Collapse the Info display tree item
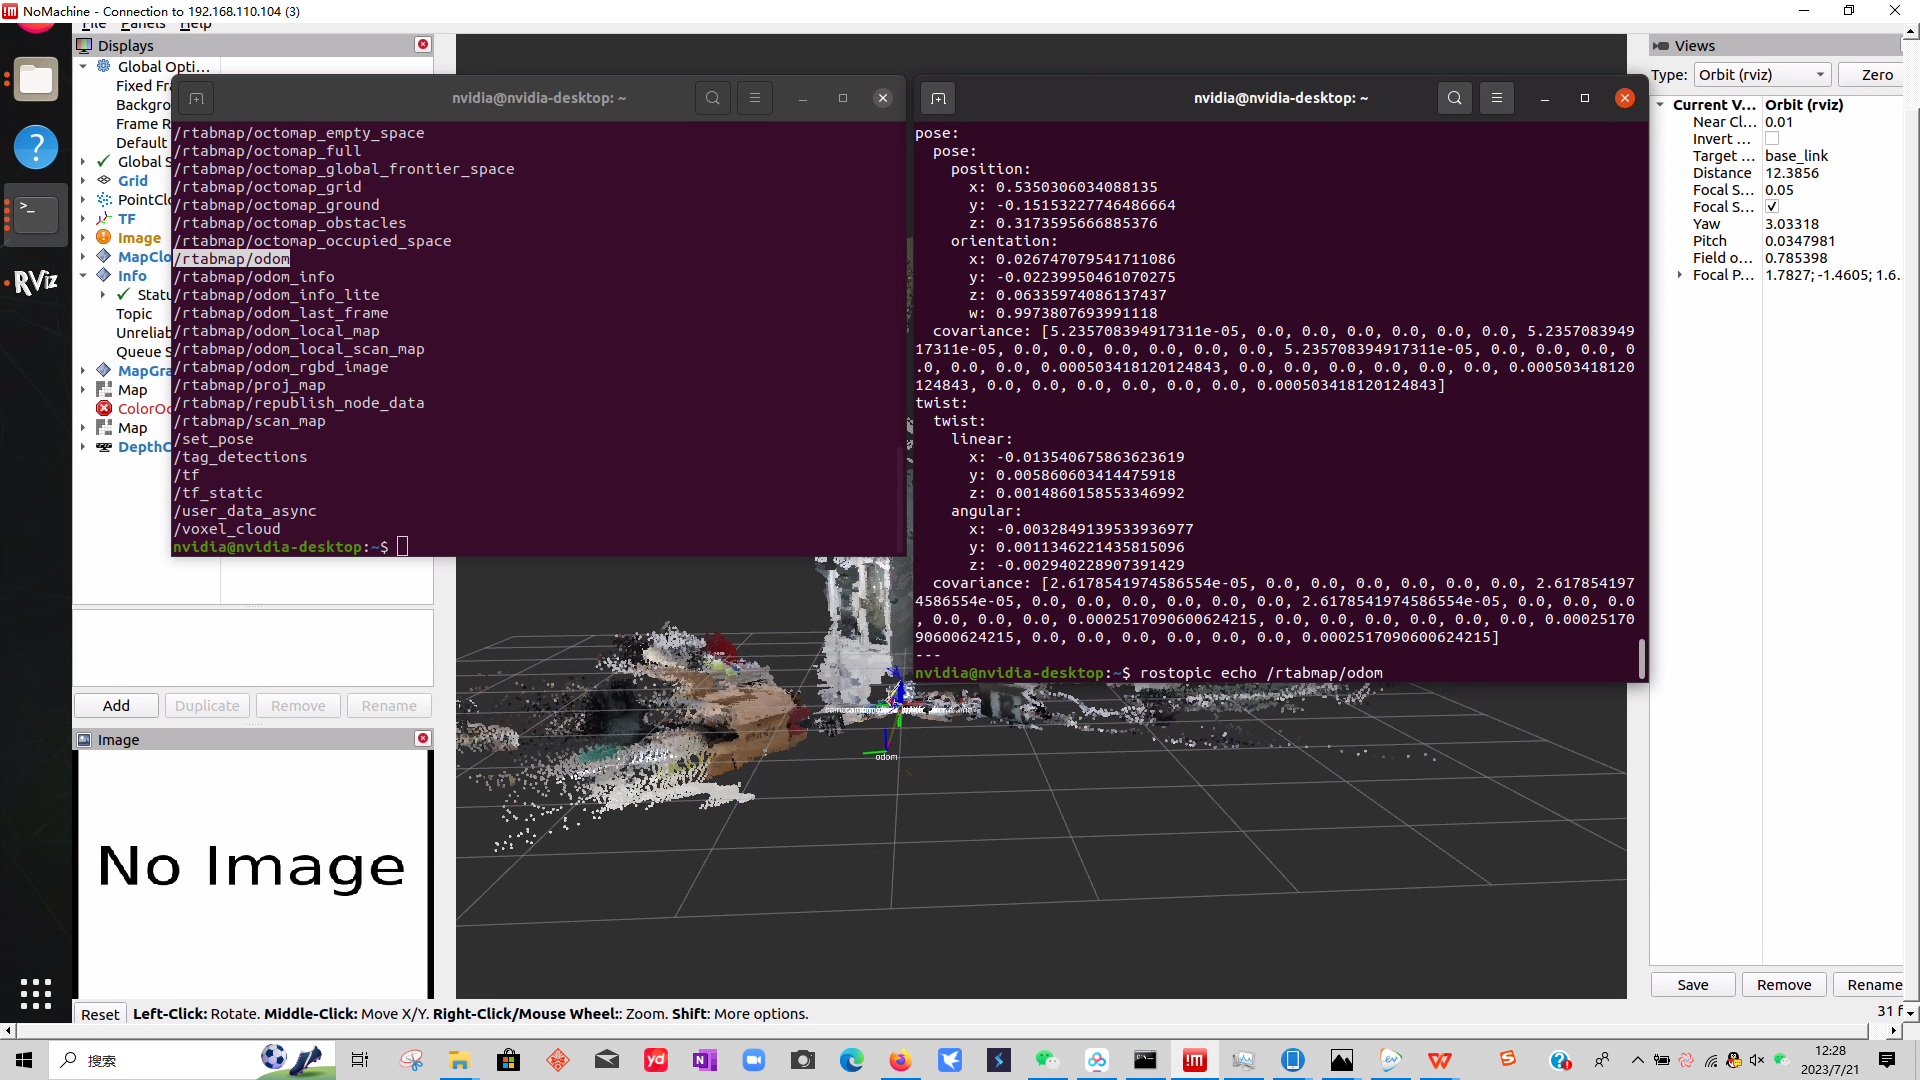Image resolution: width=1920 pixels, height=1080 pixels. [83, 276]
